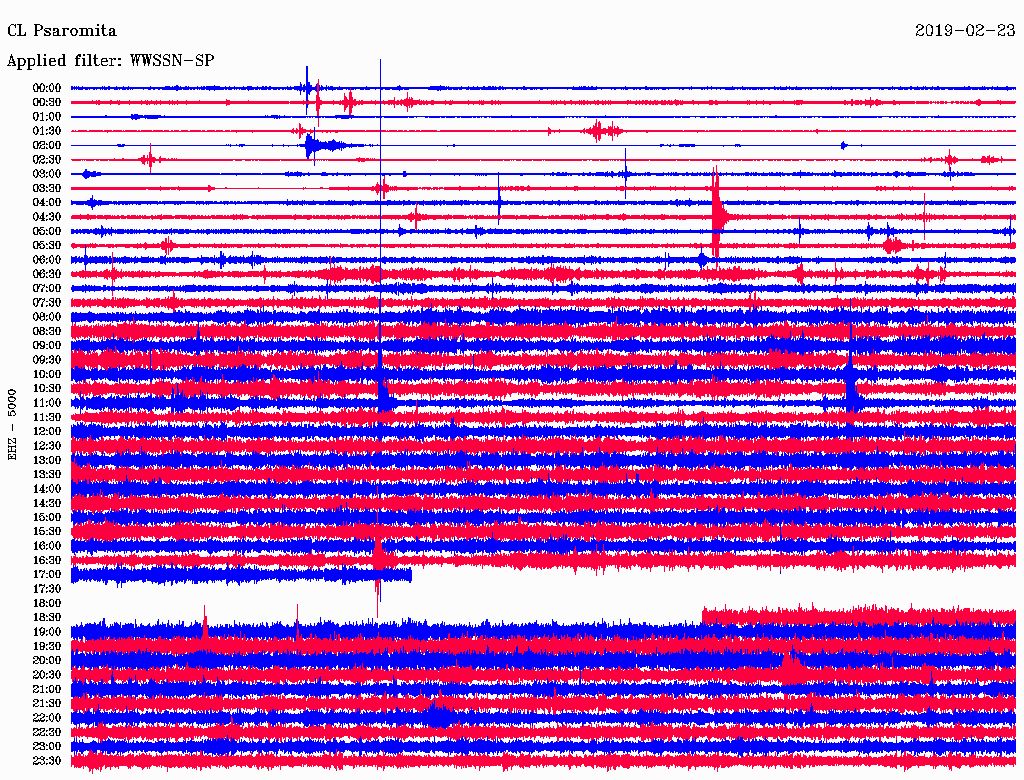The image size is (1024, 780).
Task: Select the 10:30 time row label
Action: point(47,389)
